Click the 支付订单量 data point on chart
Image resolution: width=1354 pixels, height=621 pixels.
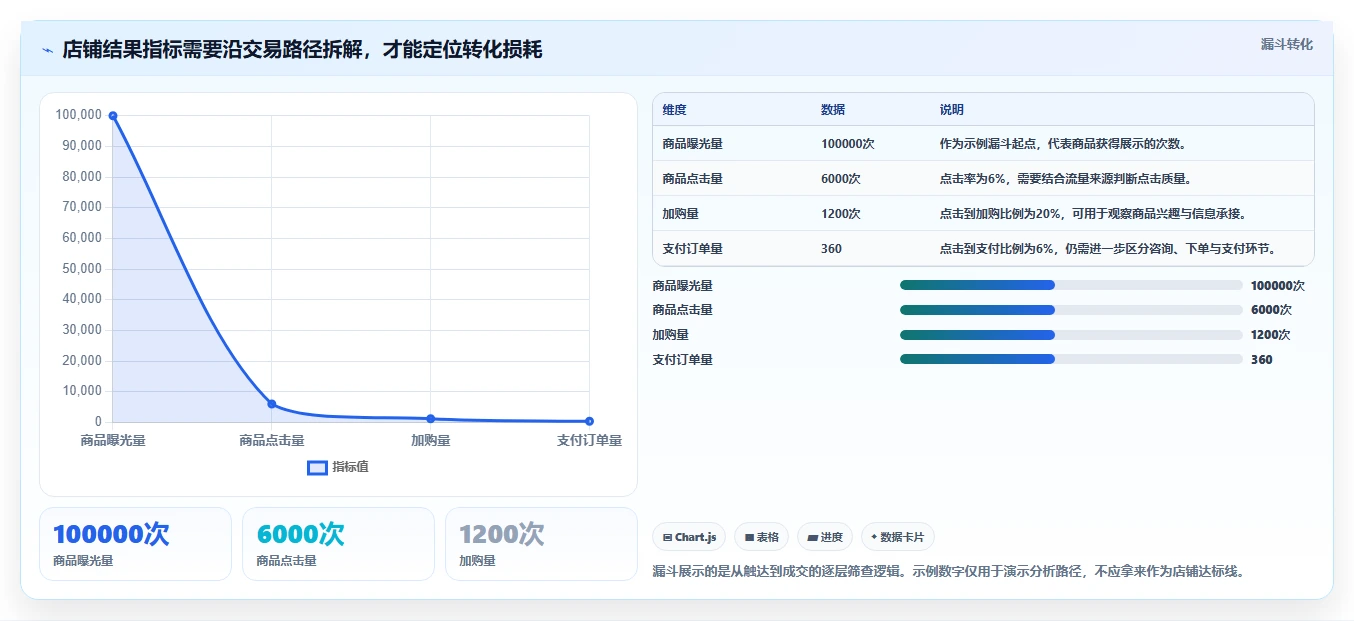pyautogui.click(x=589, y=421)
